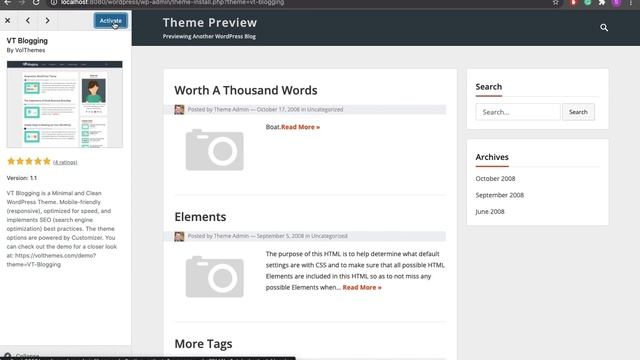Click camera placeholder image in Worth A Thousand Words
Image resolution: width=640 pixels, height=360 pixels.
(215, 150)
